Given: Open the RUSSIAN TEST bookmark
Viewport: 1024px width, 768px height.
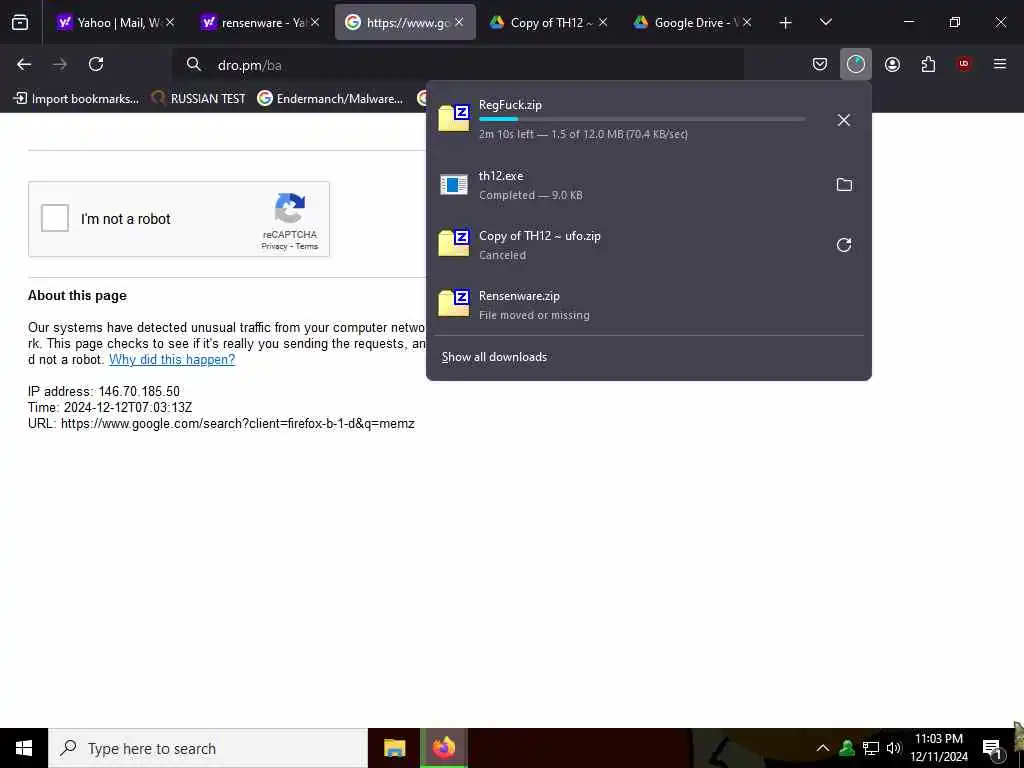Looking at the screenshot, I should point(199,99).
